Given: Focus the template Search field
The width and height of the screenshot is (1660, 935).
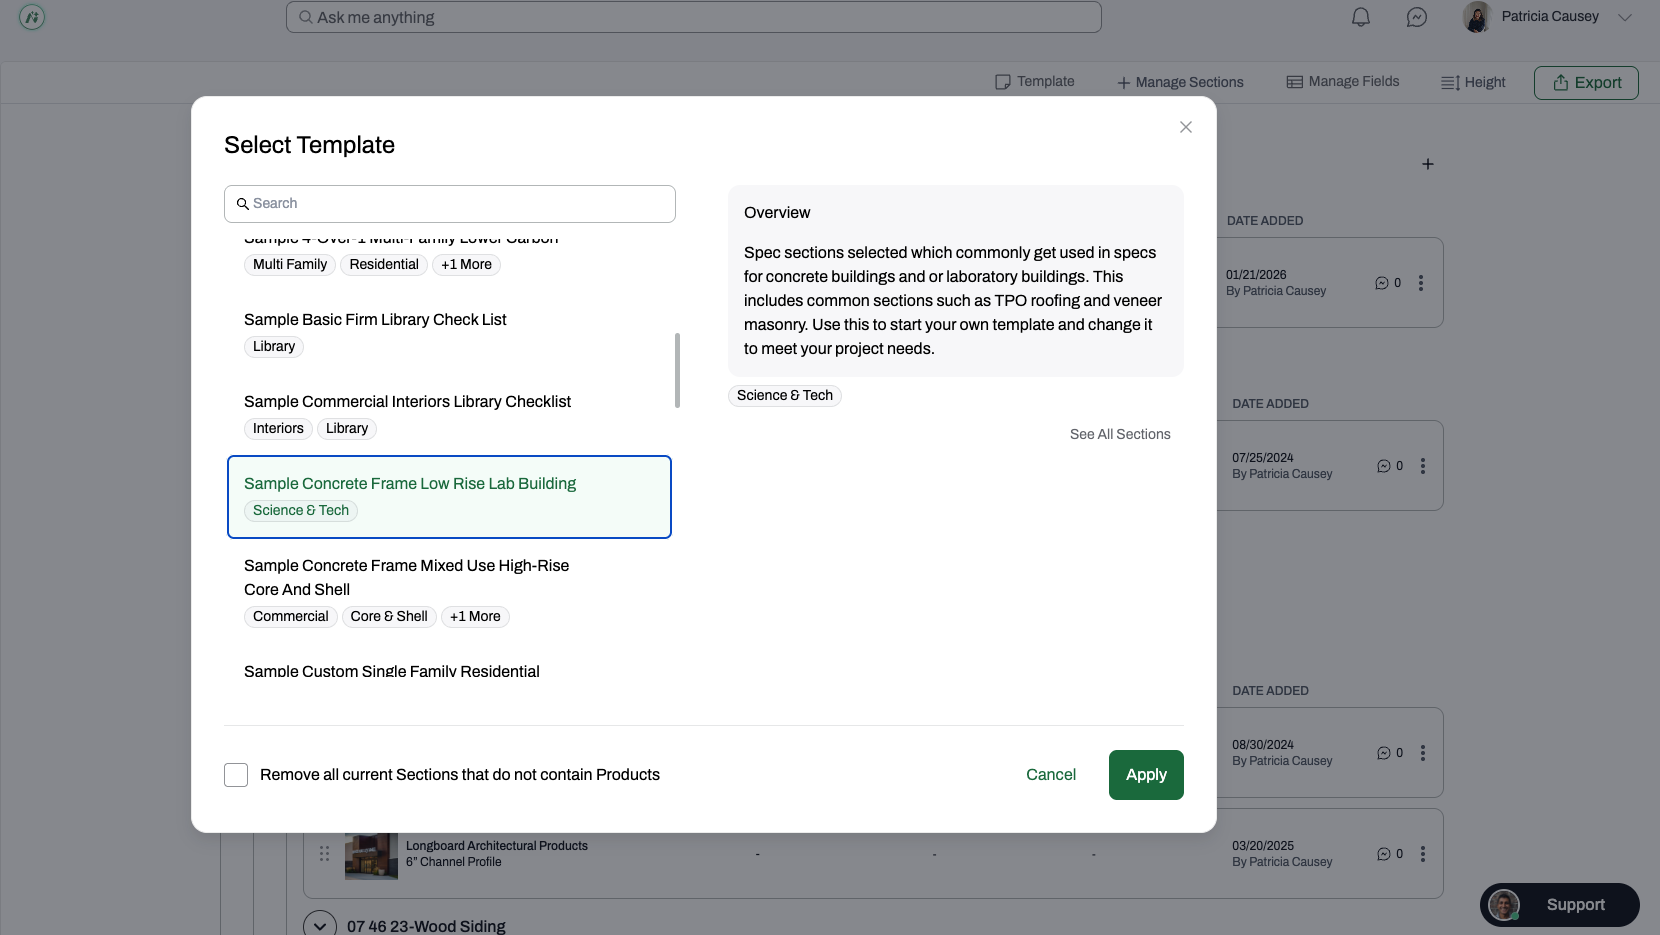Looking at the screenshot, I should (450, 204).
